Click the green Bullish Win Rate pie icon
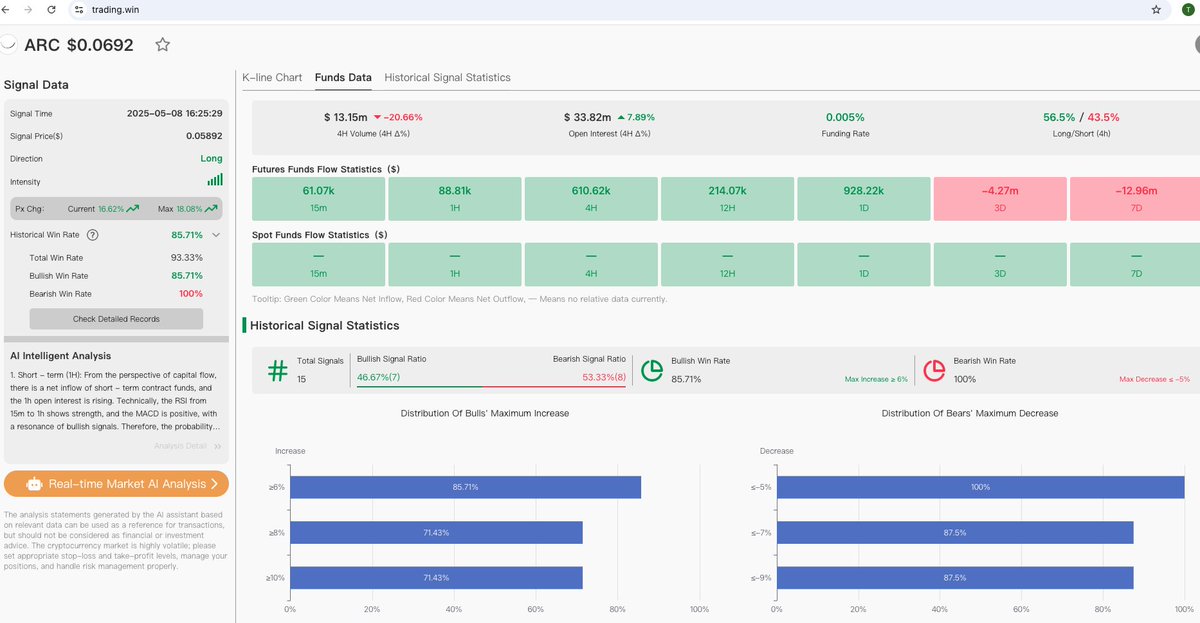The width and height of the screenshot is (1200, 623). pos(652,370)
